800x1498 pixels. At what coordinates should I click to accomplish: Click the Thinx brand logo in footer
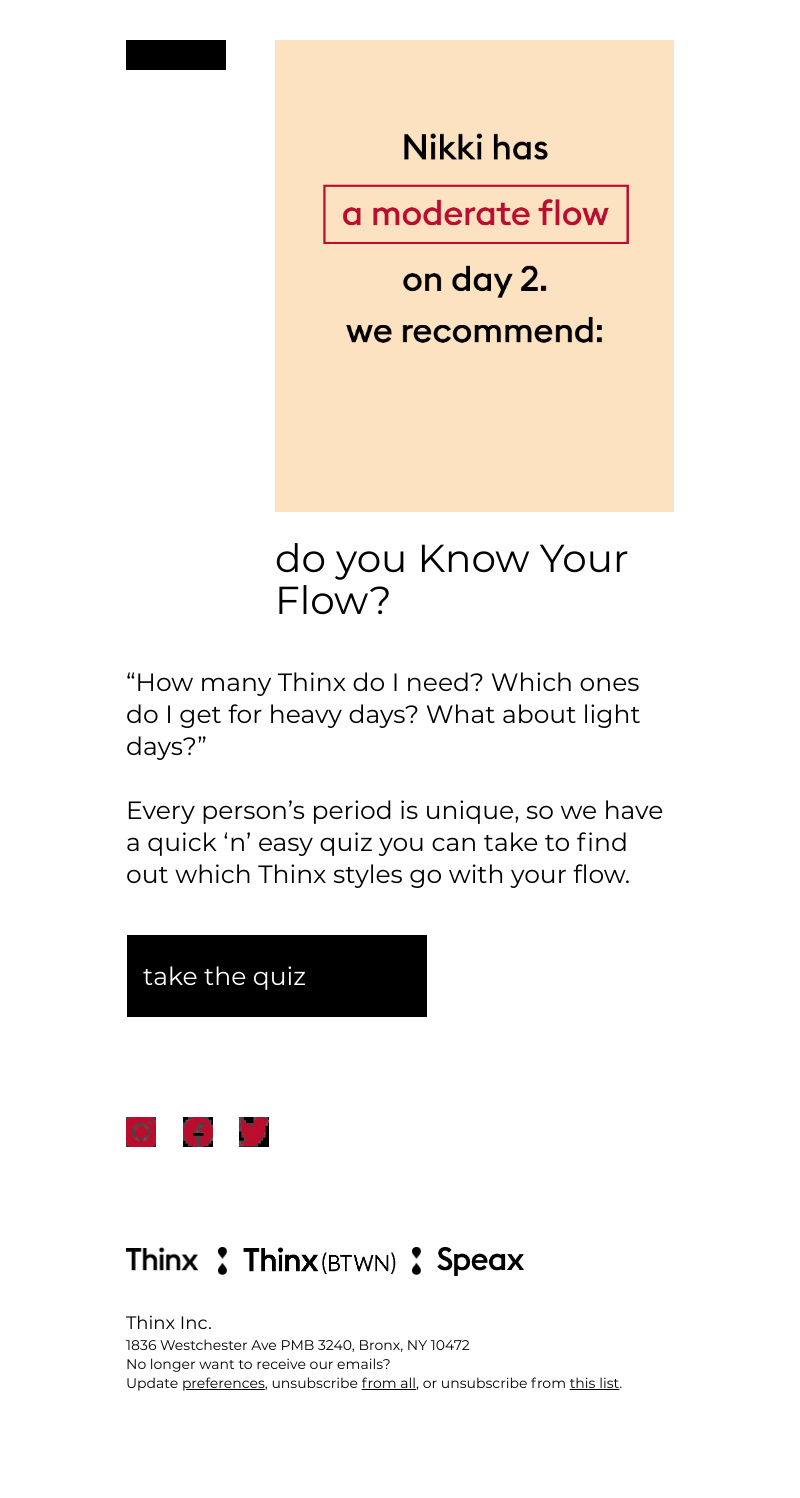tap(161, 1260)
